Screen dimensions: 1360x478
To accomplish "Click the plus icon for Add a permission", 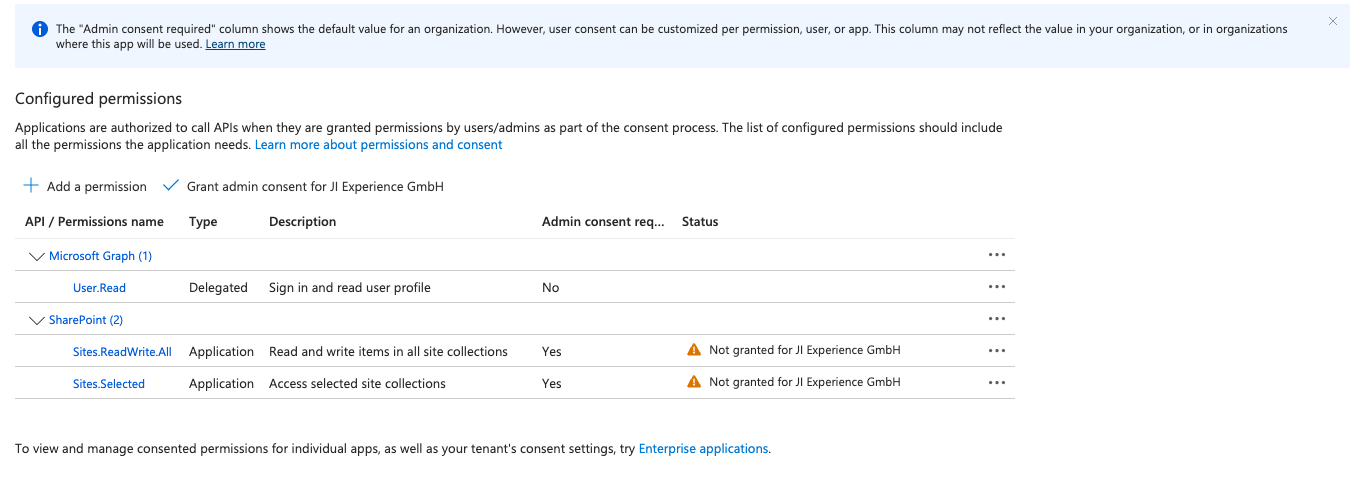I will [31, 186].
